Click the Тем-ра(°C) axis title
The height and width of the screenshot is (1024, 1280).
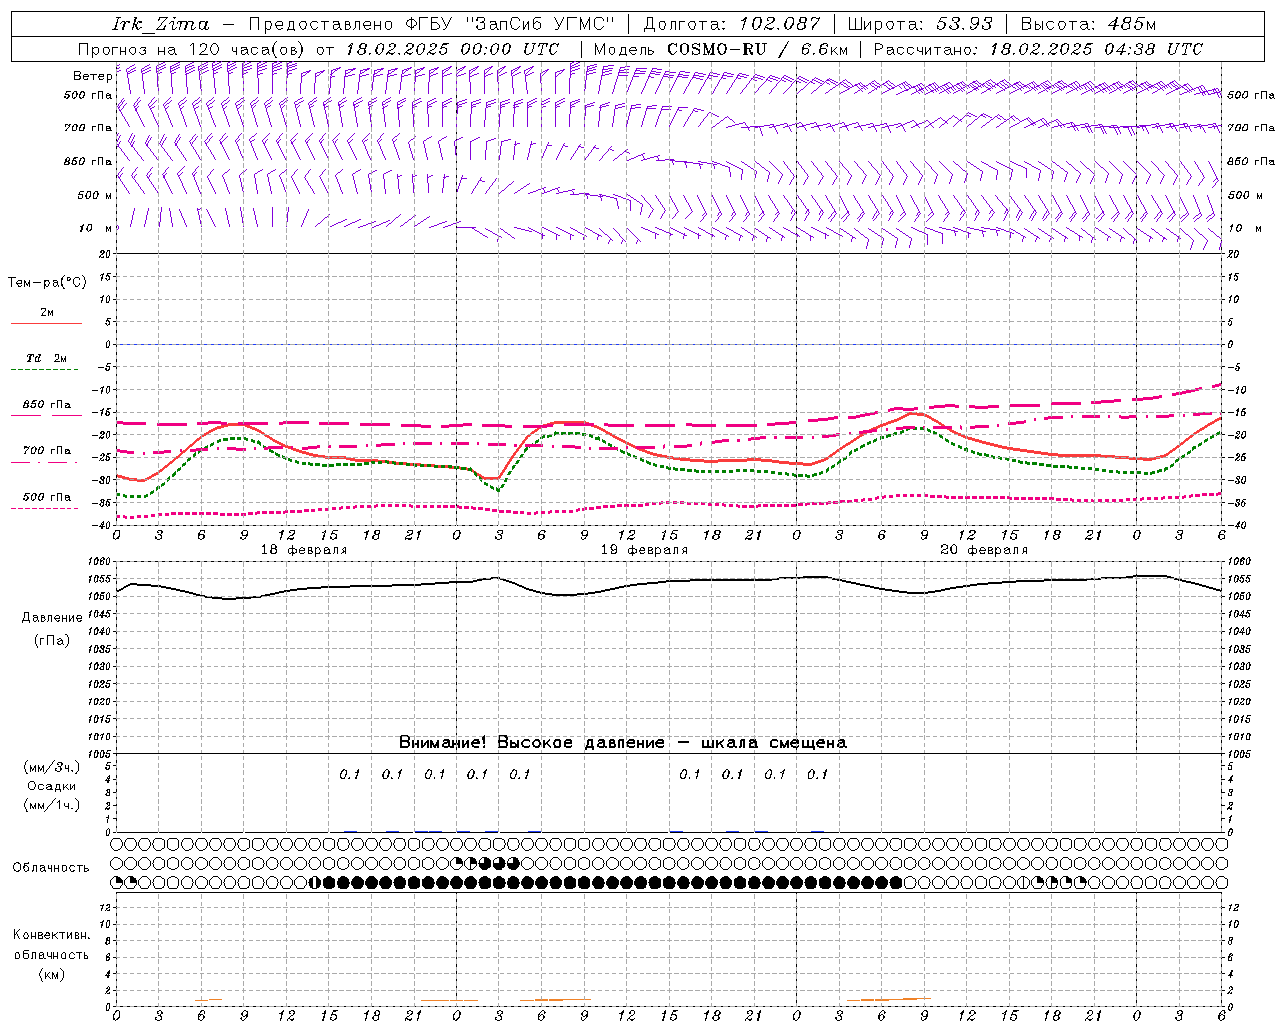47,283
